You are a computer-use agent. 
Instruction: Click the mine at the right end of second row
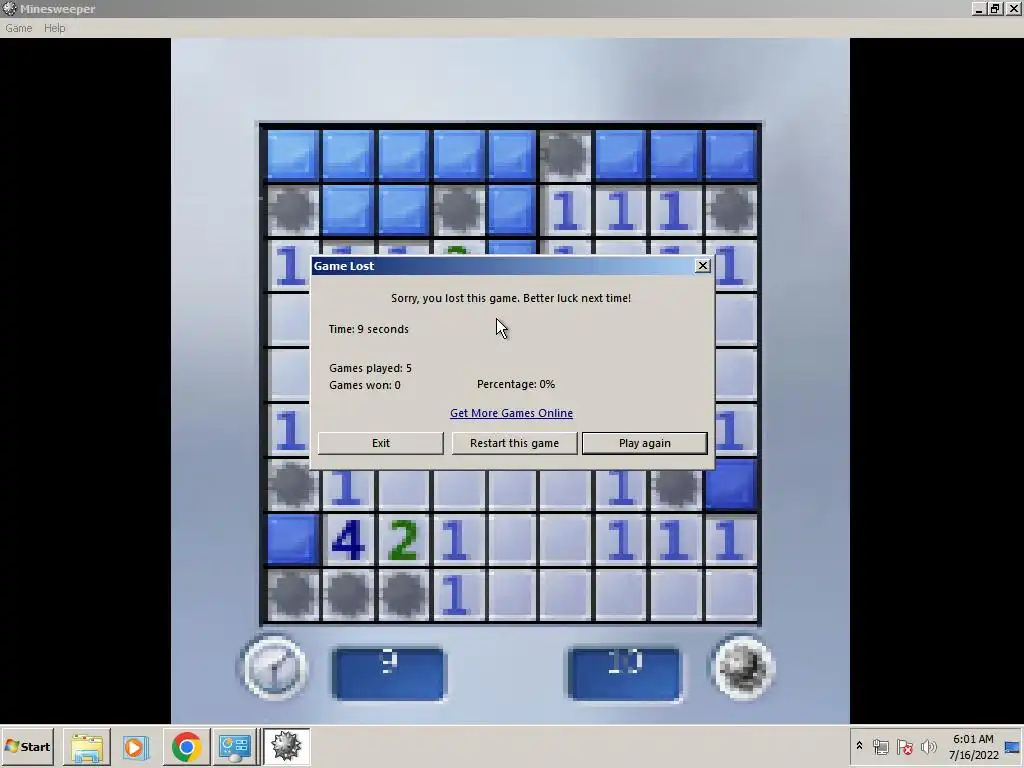[731, 210]
